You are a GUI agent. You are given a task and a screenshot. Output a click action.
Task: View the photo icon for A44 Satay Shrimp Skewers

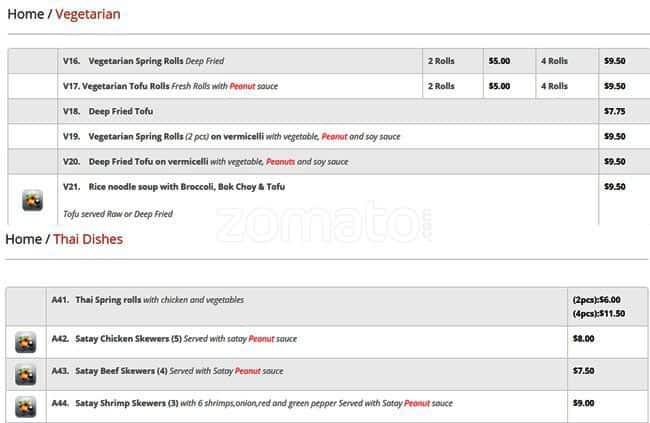point(26,406)
